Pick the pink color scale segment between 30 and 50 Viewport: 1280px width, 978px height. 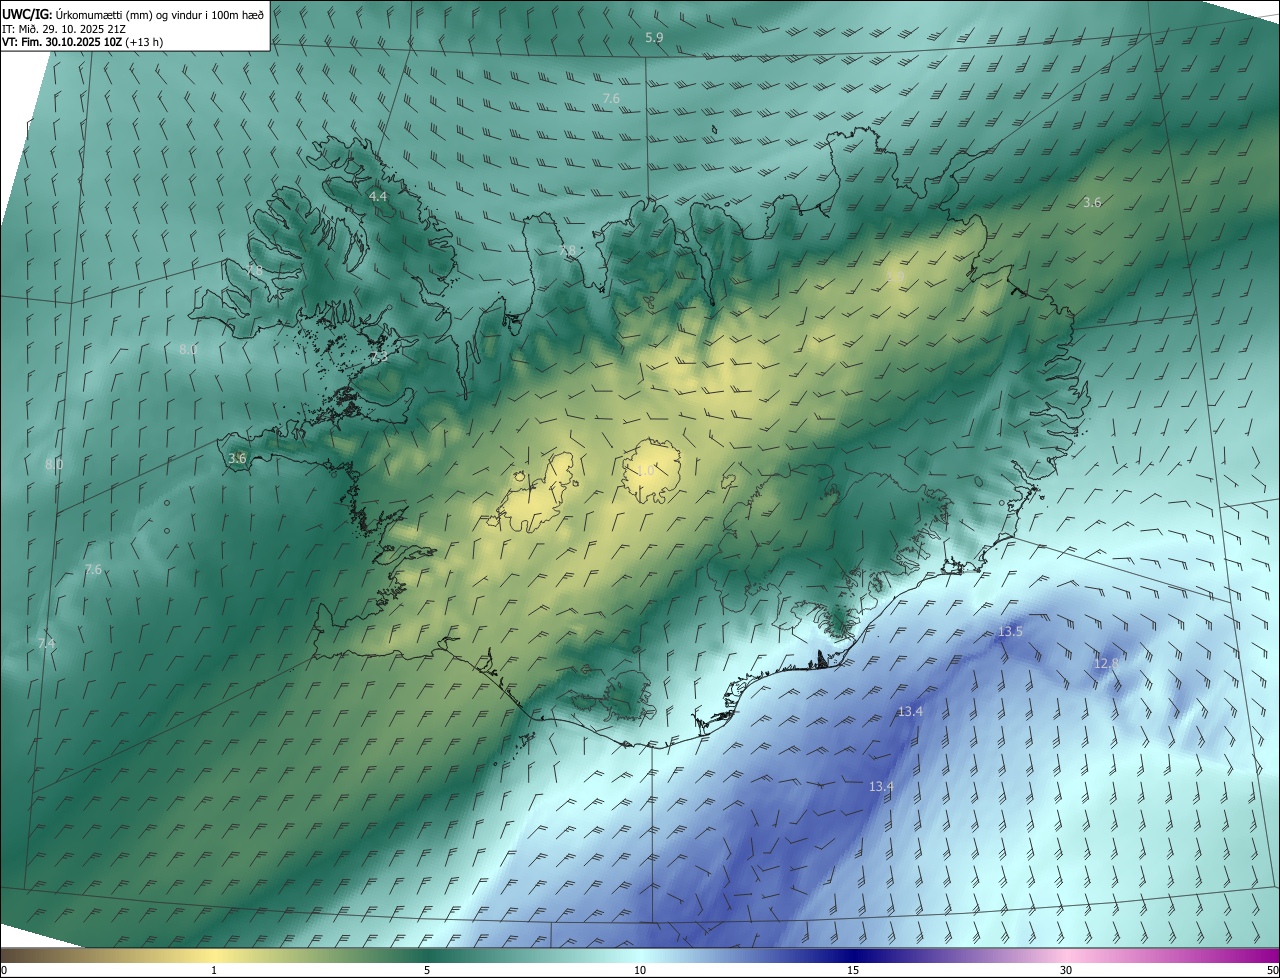(1173, 955)
